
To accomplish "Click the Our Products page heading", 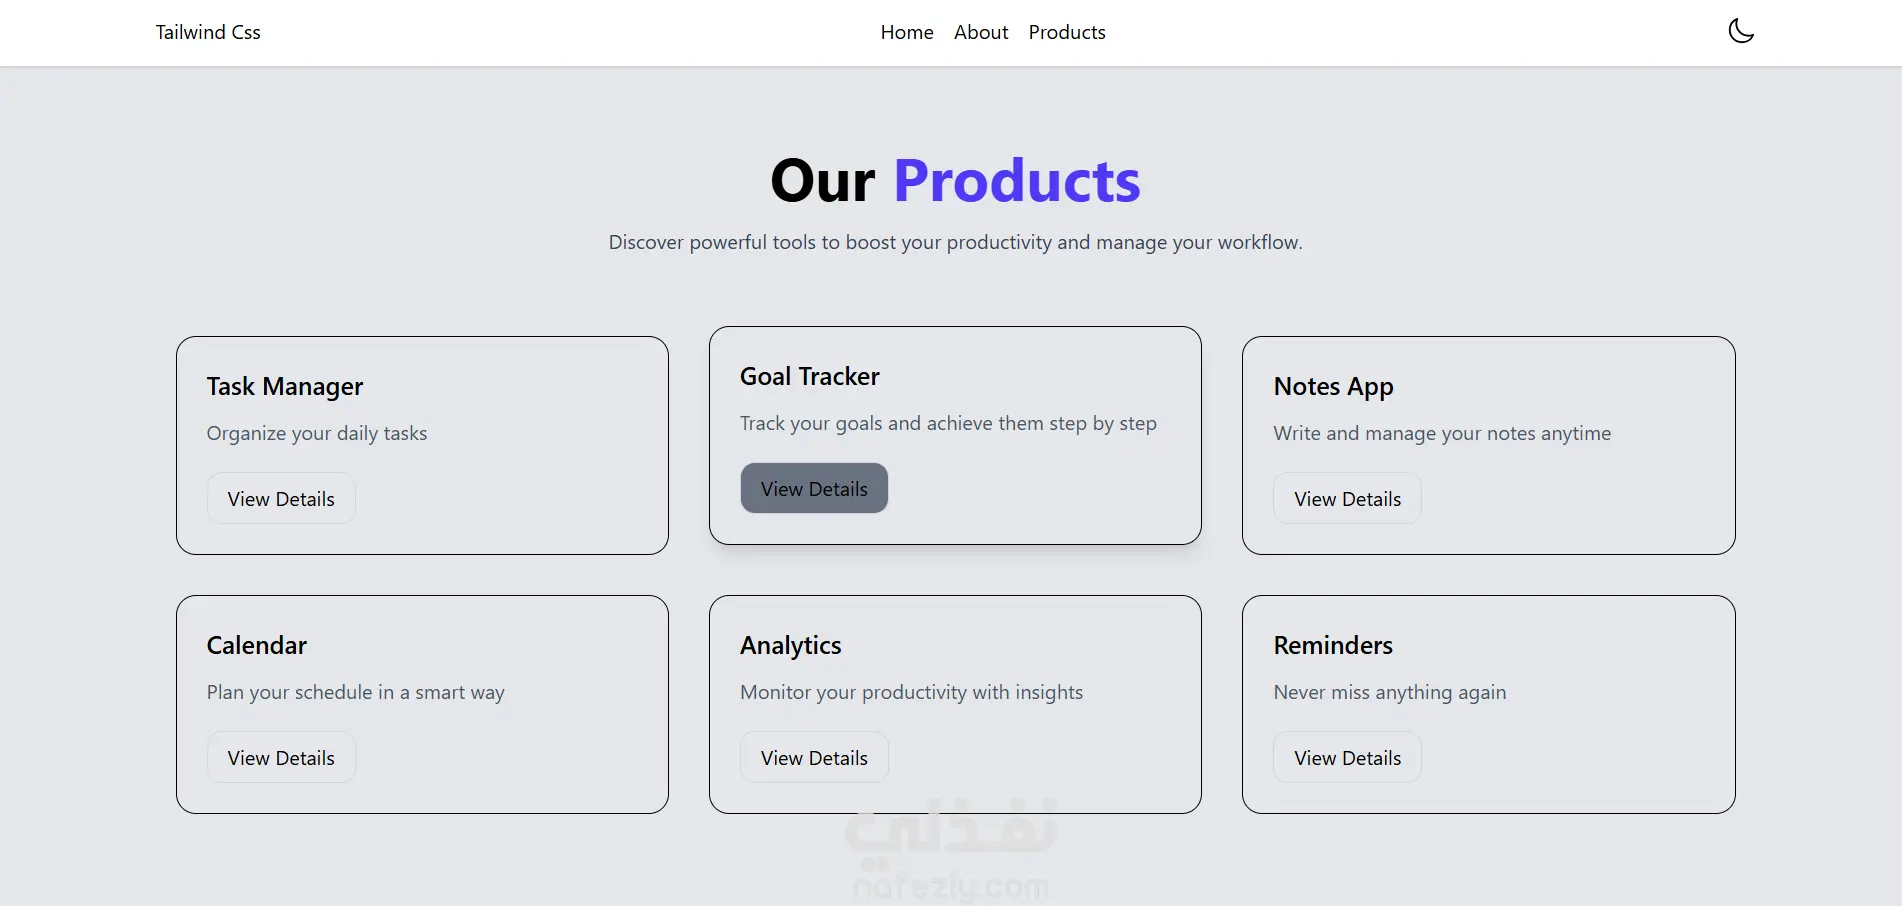I will pyautogui.click(x=955, y=181).
